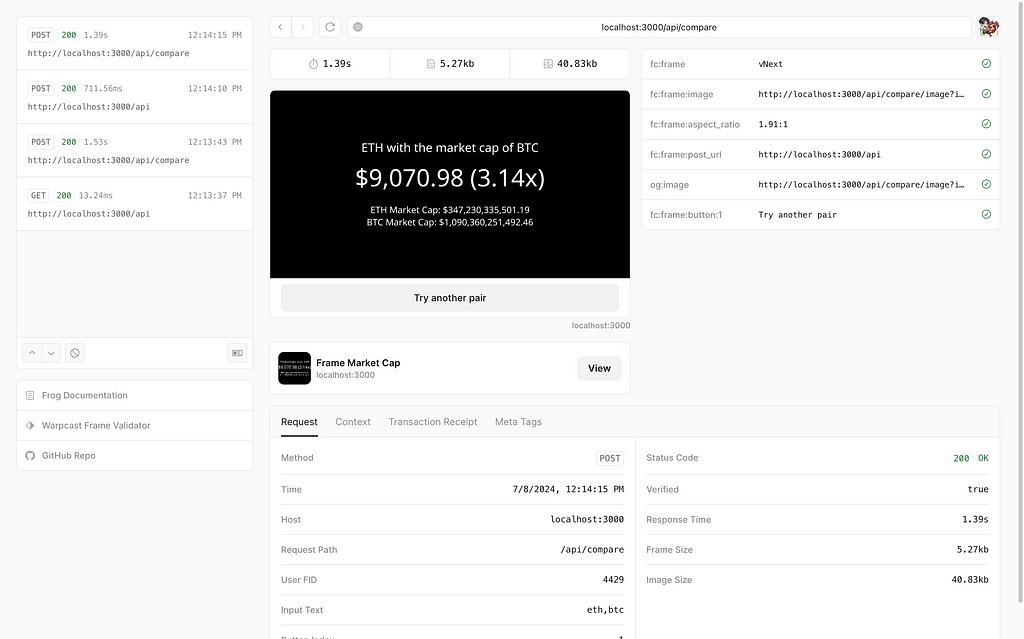Select the POST request logged at 12:14:15 PM
This screenshot has width=1024, height=639.
135,44
